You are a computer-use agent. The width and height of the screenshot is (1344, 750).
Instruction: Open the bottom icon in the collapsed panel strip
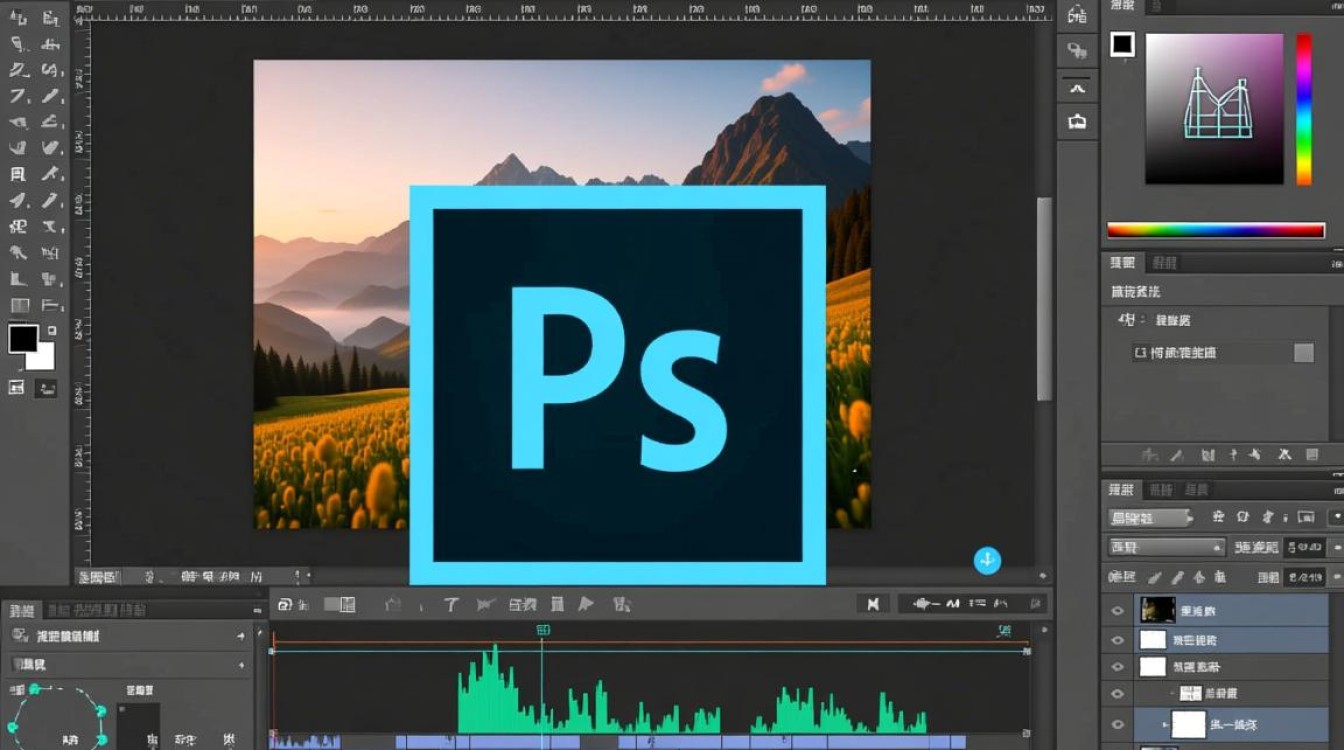pos(1077,122)
